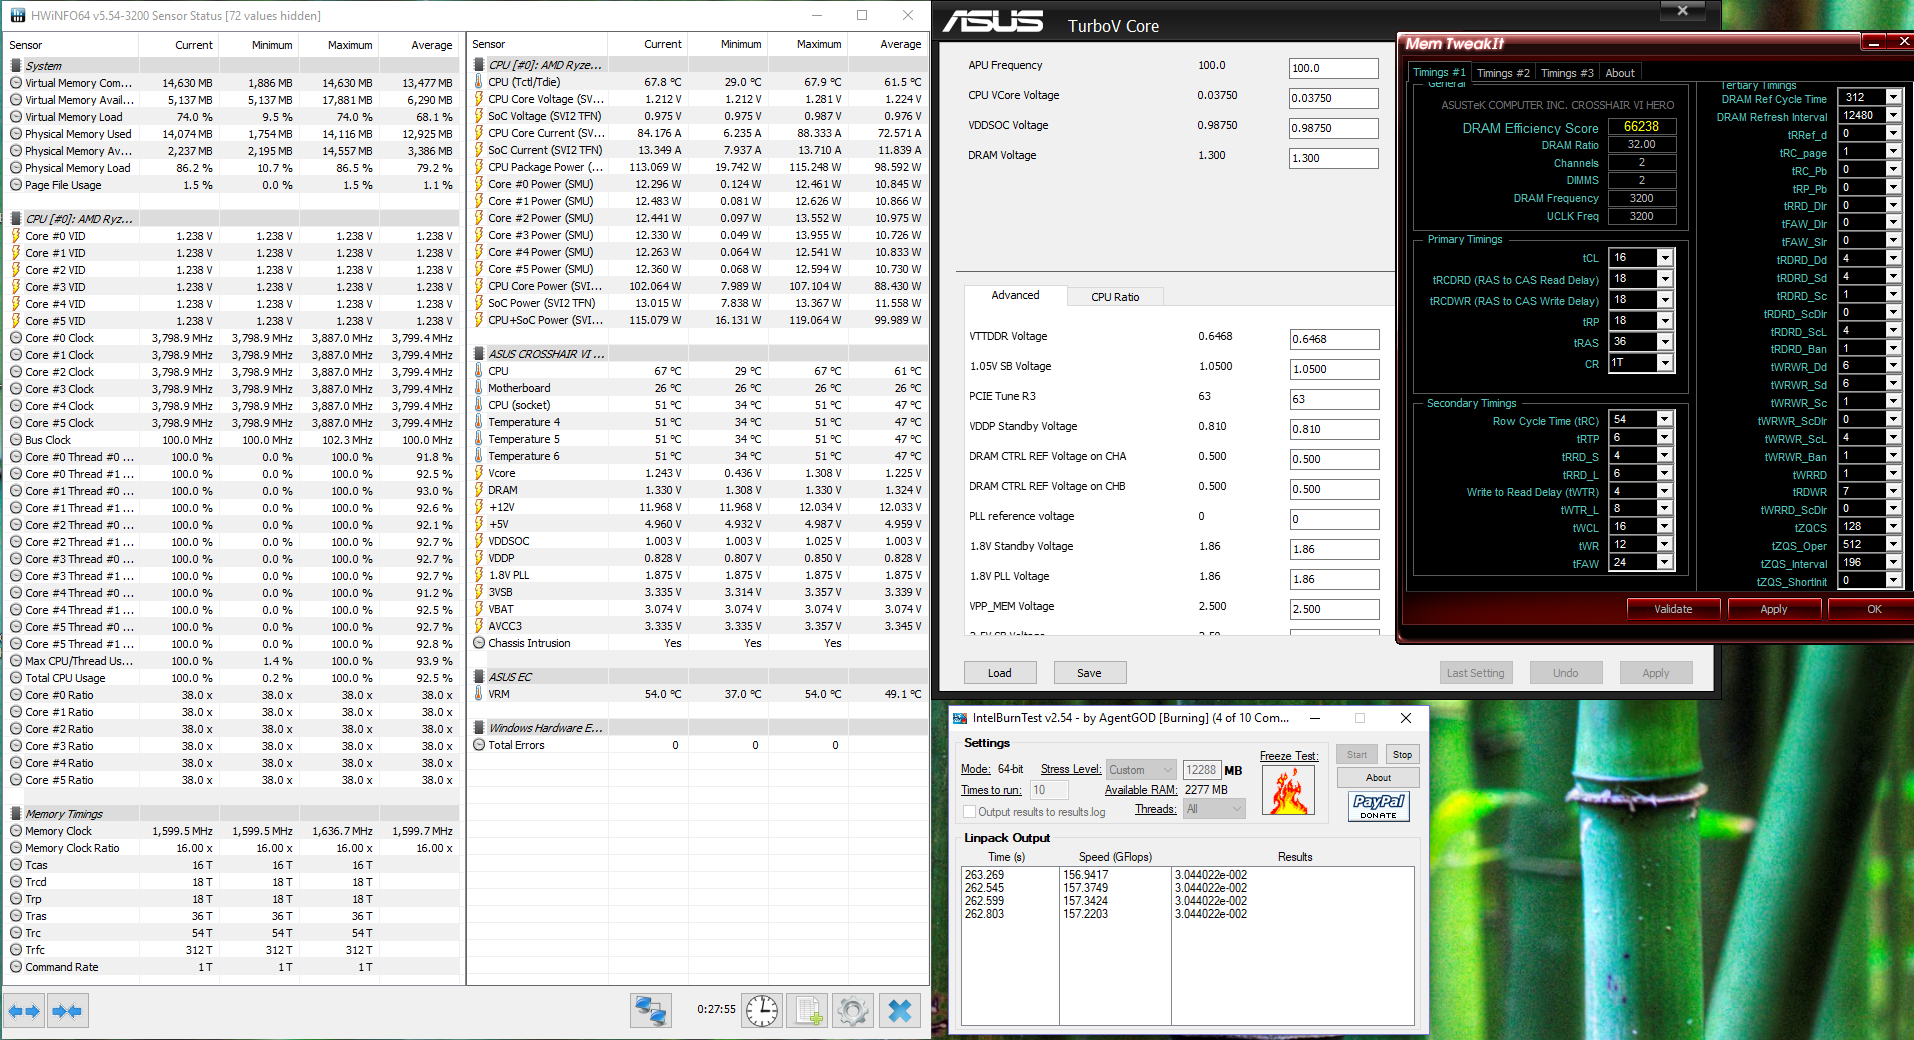1914x1040 pixels.
Task: Click the Undo button in TurboV Core
Action: point(1566,673)
